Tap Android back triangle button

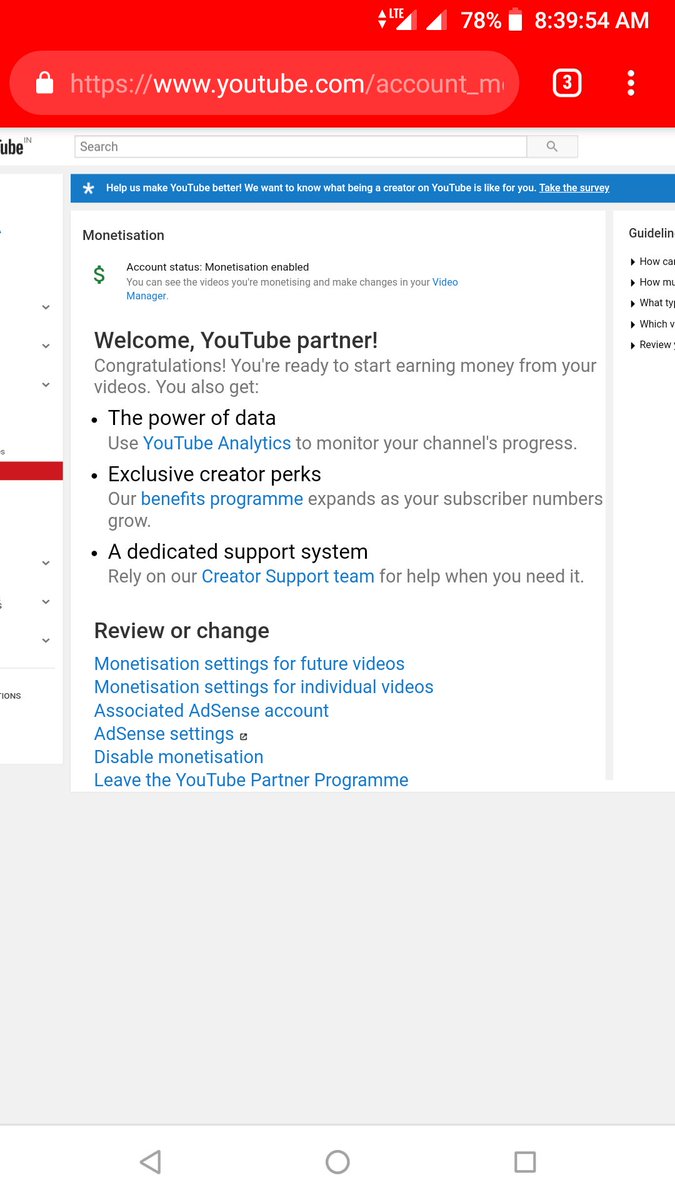click(x=151, y=1161)
